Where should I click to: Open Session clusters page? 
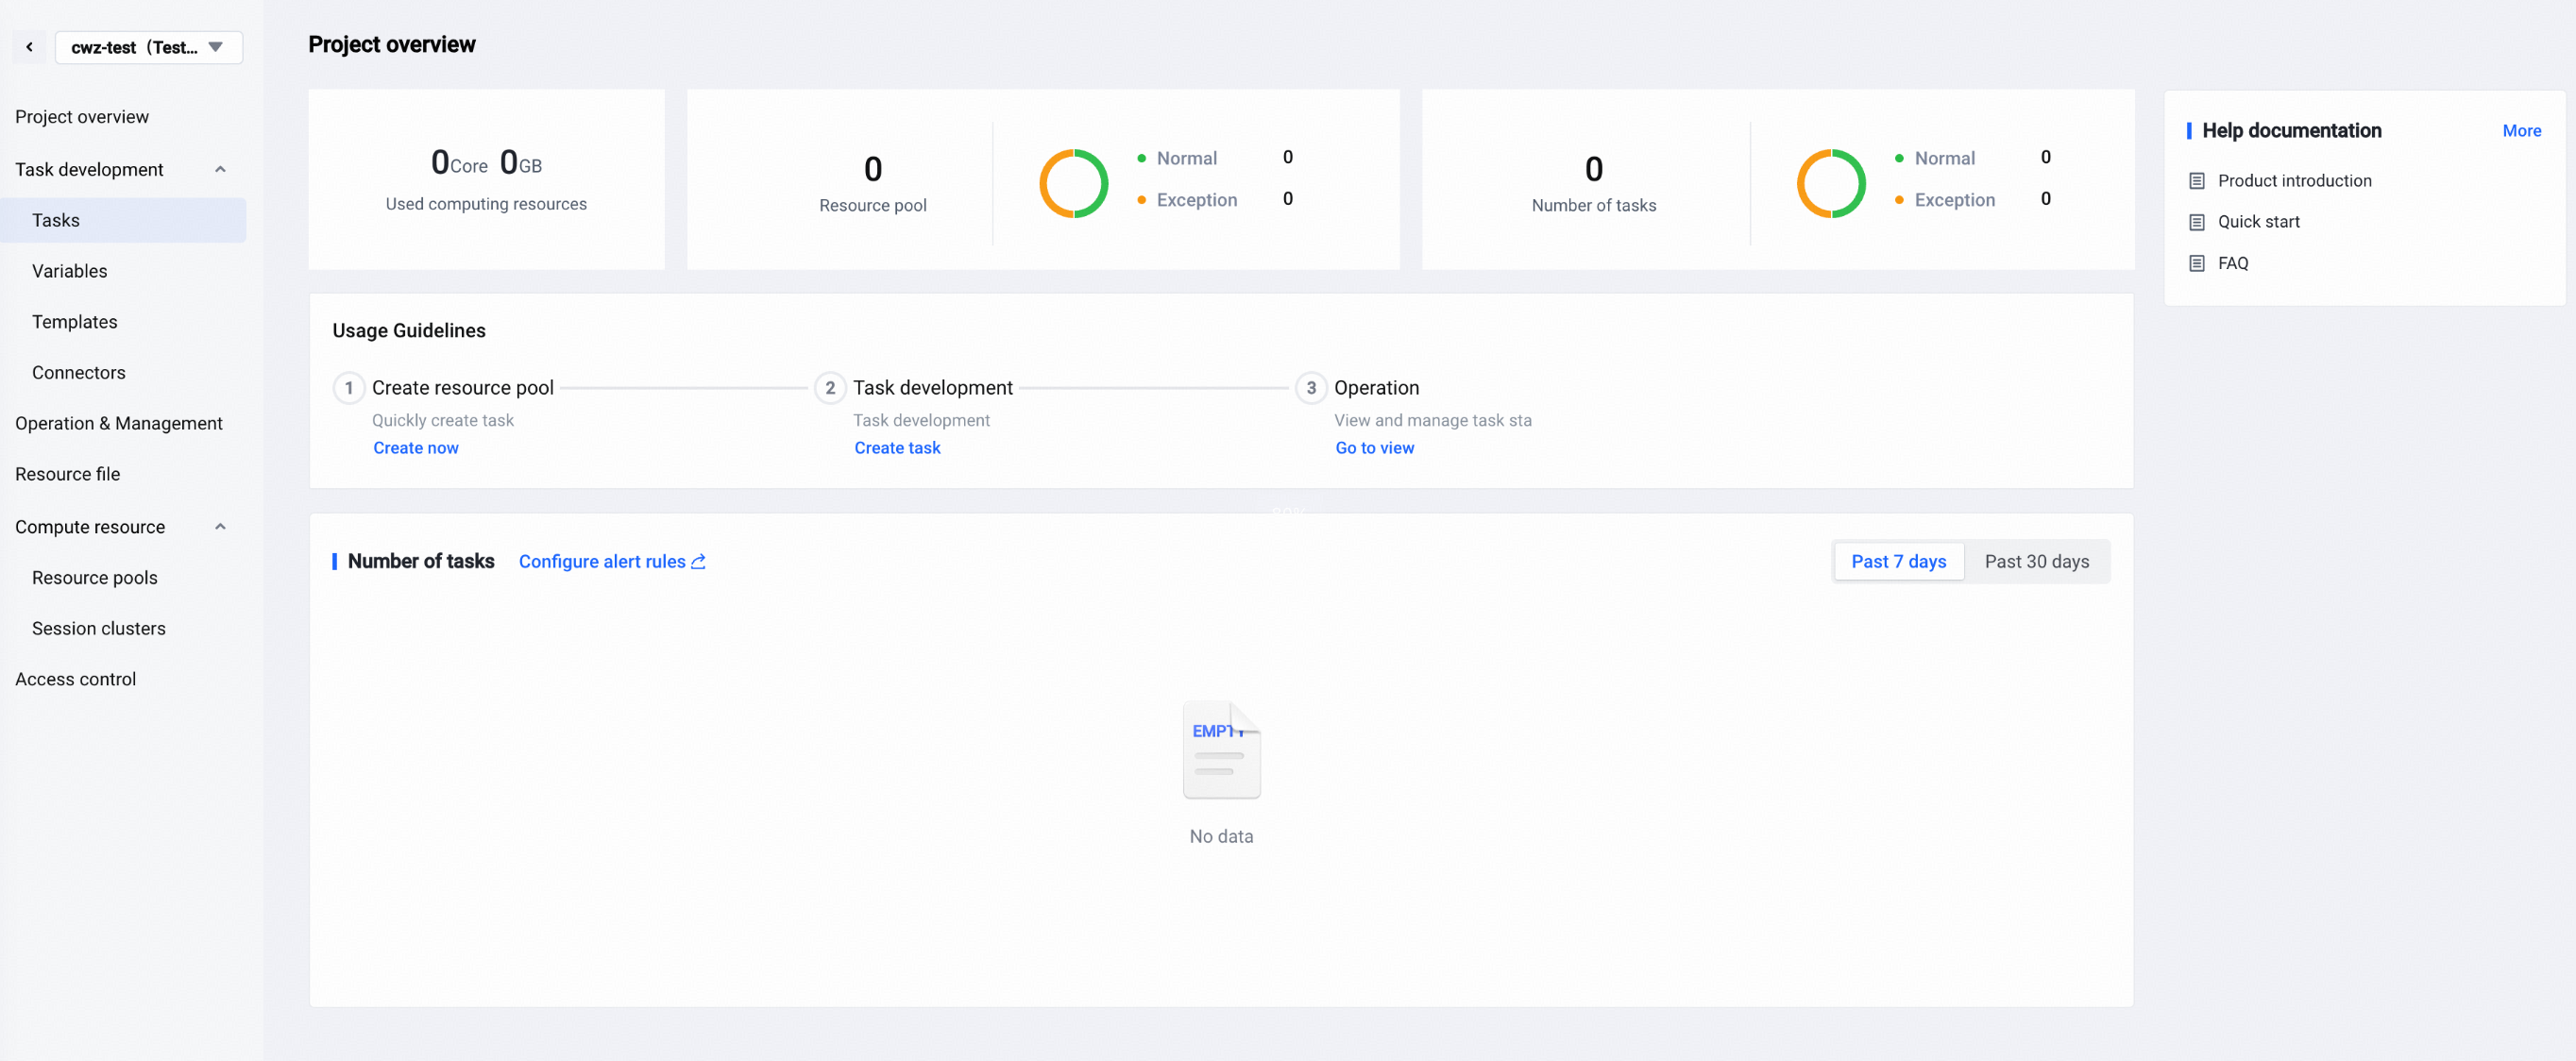[98, 629]
